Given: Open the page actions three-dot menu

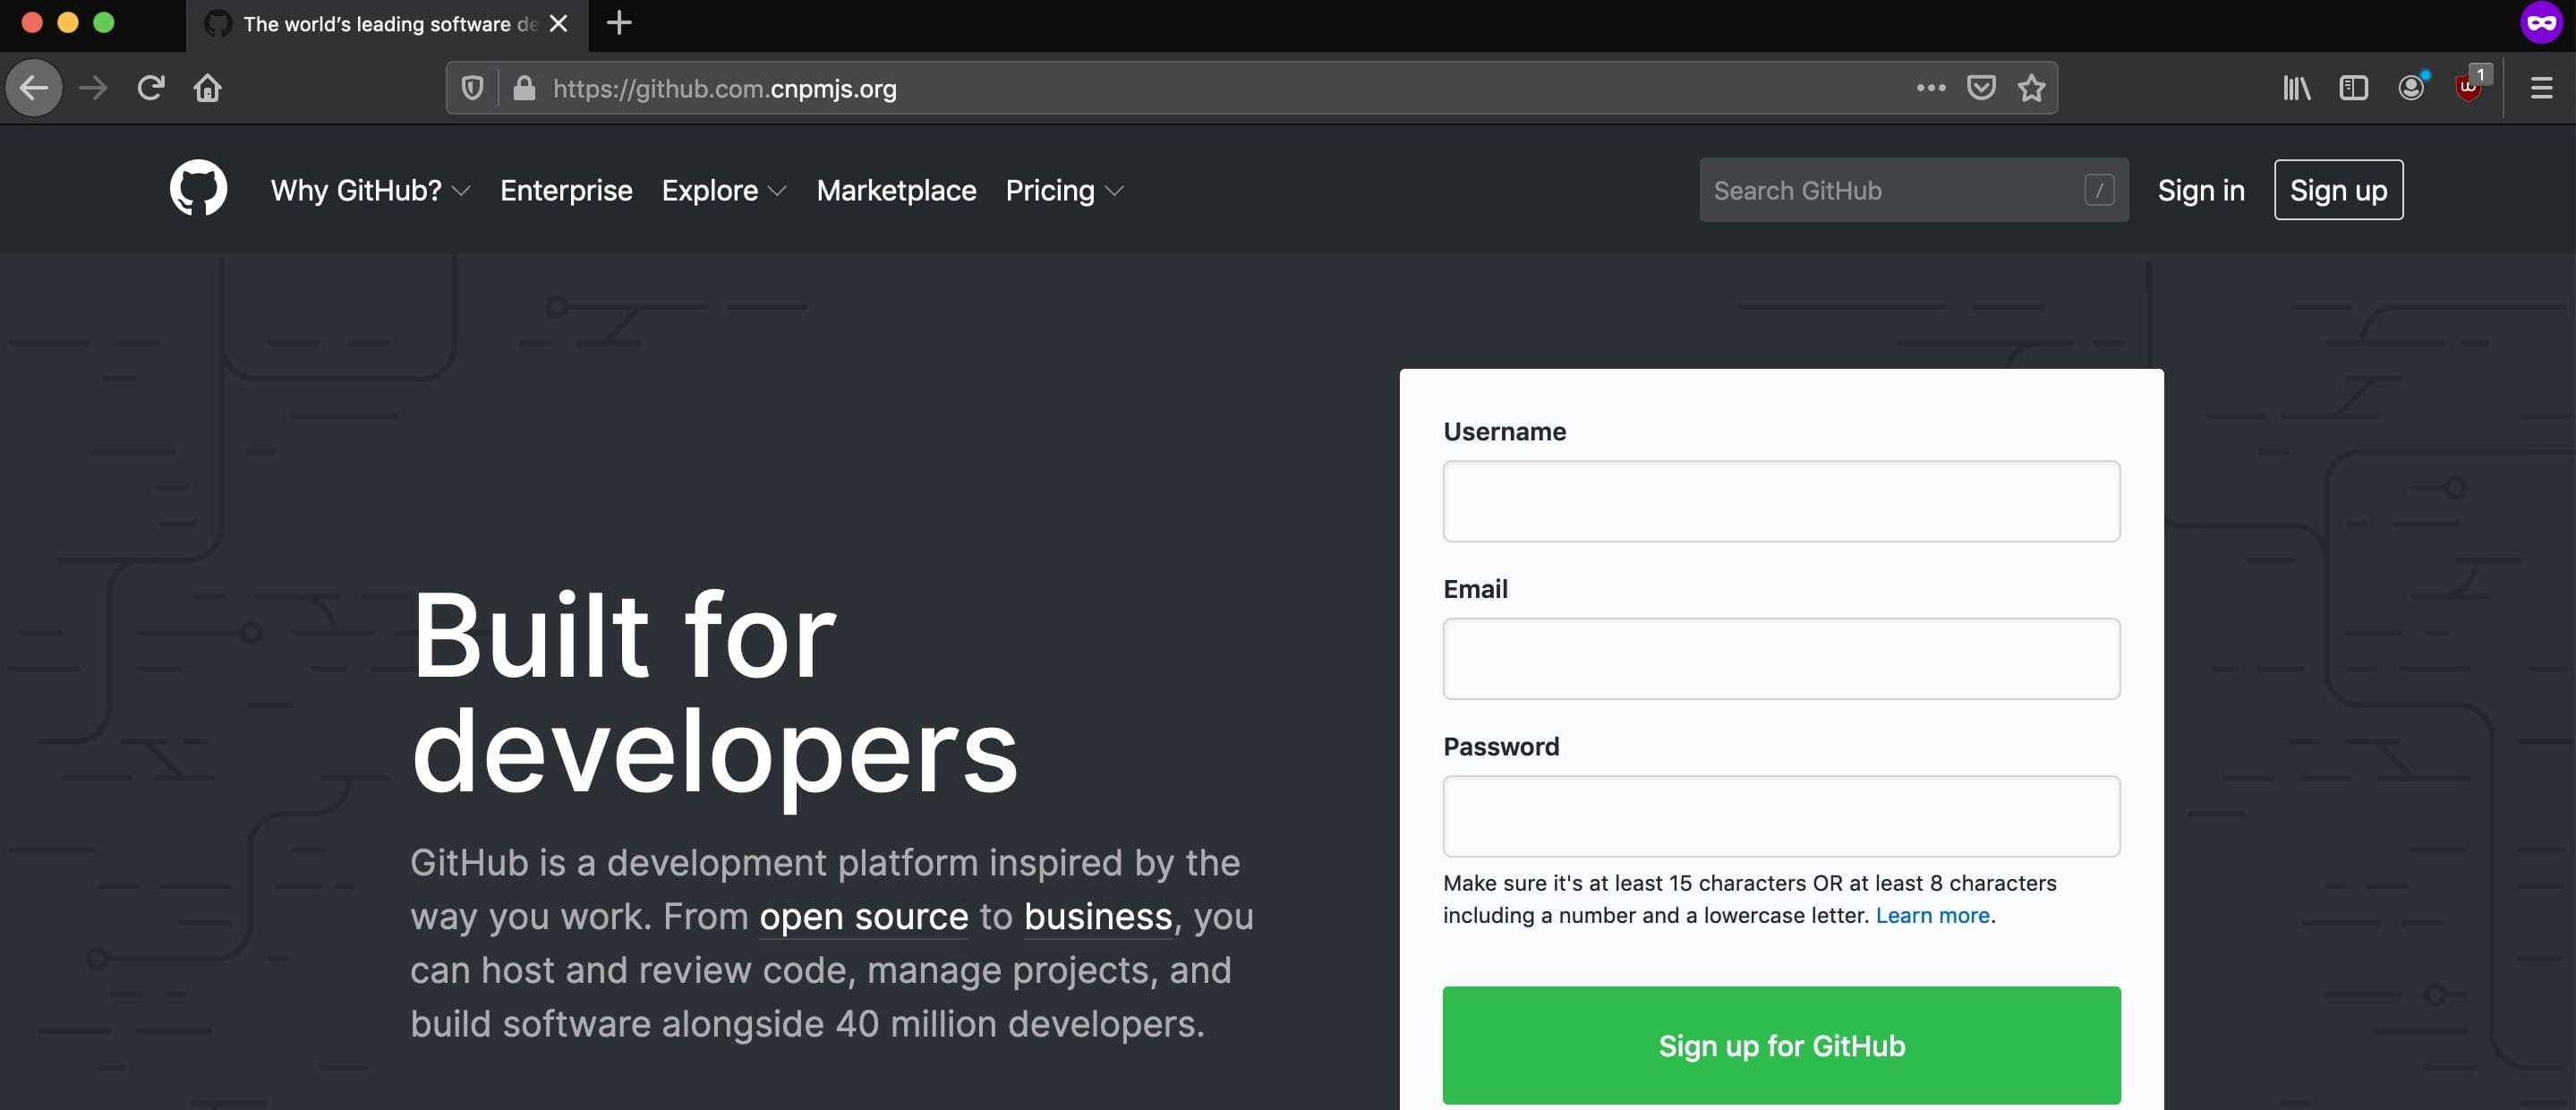Looking at the screenshot, I should (1931, 88).
